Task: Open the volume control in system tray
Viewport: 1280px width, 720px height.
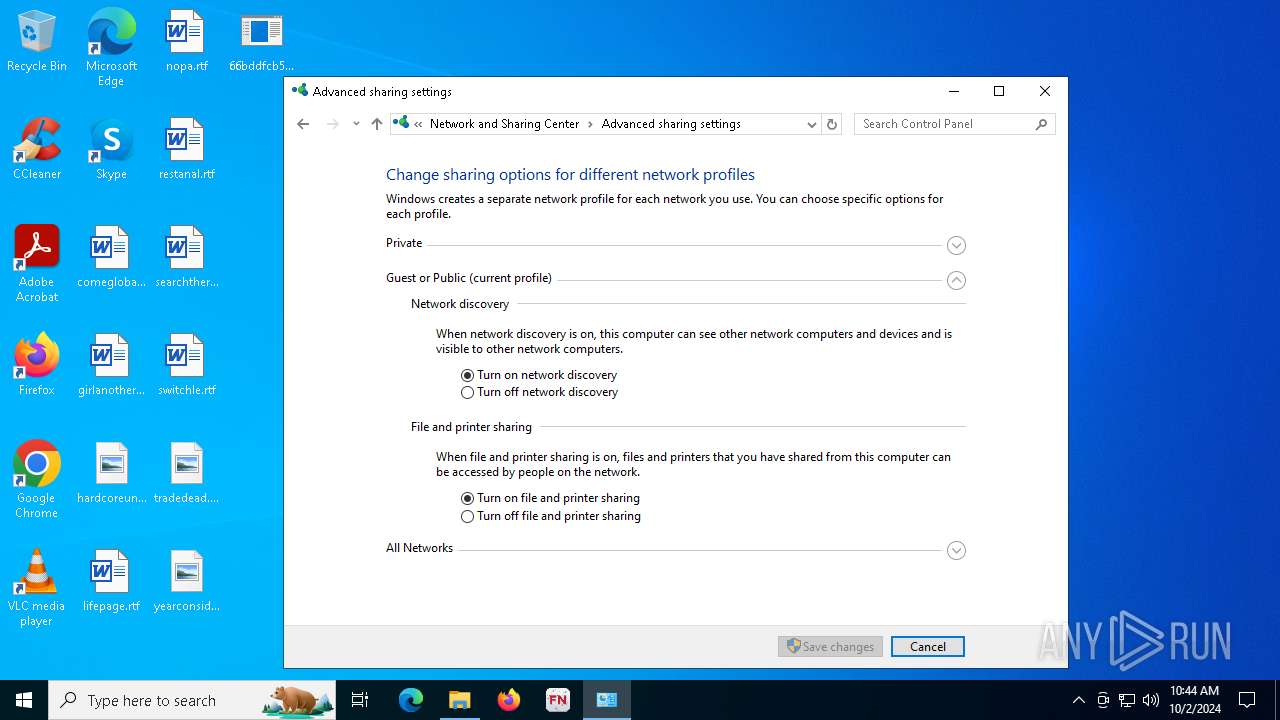Action: click(1151, 700)
